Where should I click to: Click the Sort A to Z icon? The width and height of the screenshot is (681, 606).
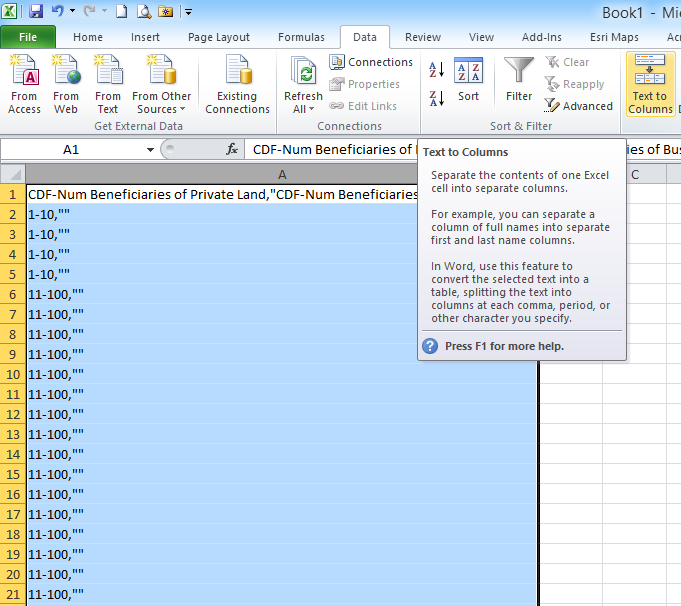[436, 70]
